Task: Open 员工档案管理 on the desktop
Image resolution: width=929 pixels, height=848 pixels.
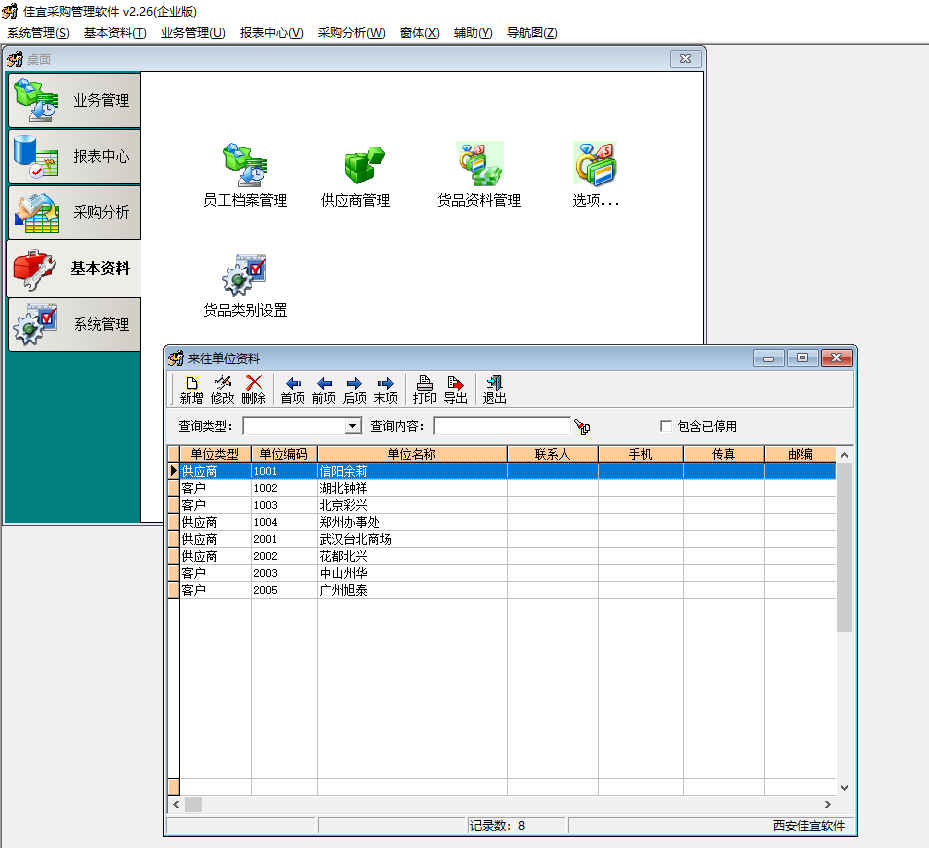Action: click(245, 175)
